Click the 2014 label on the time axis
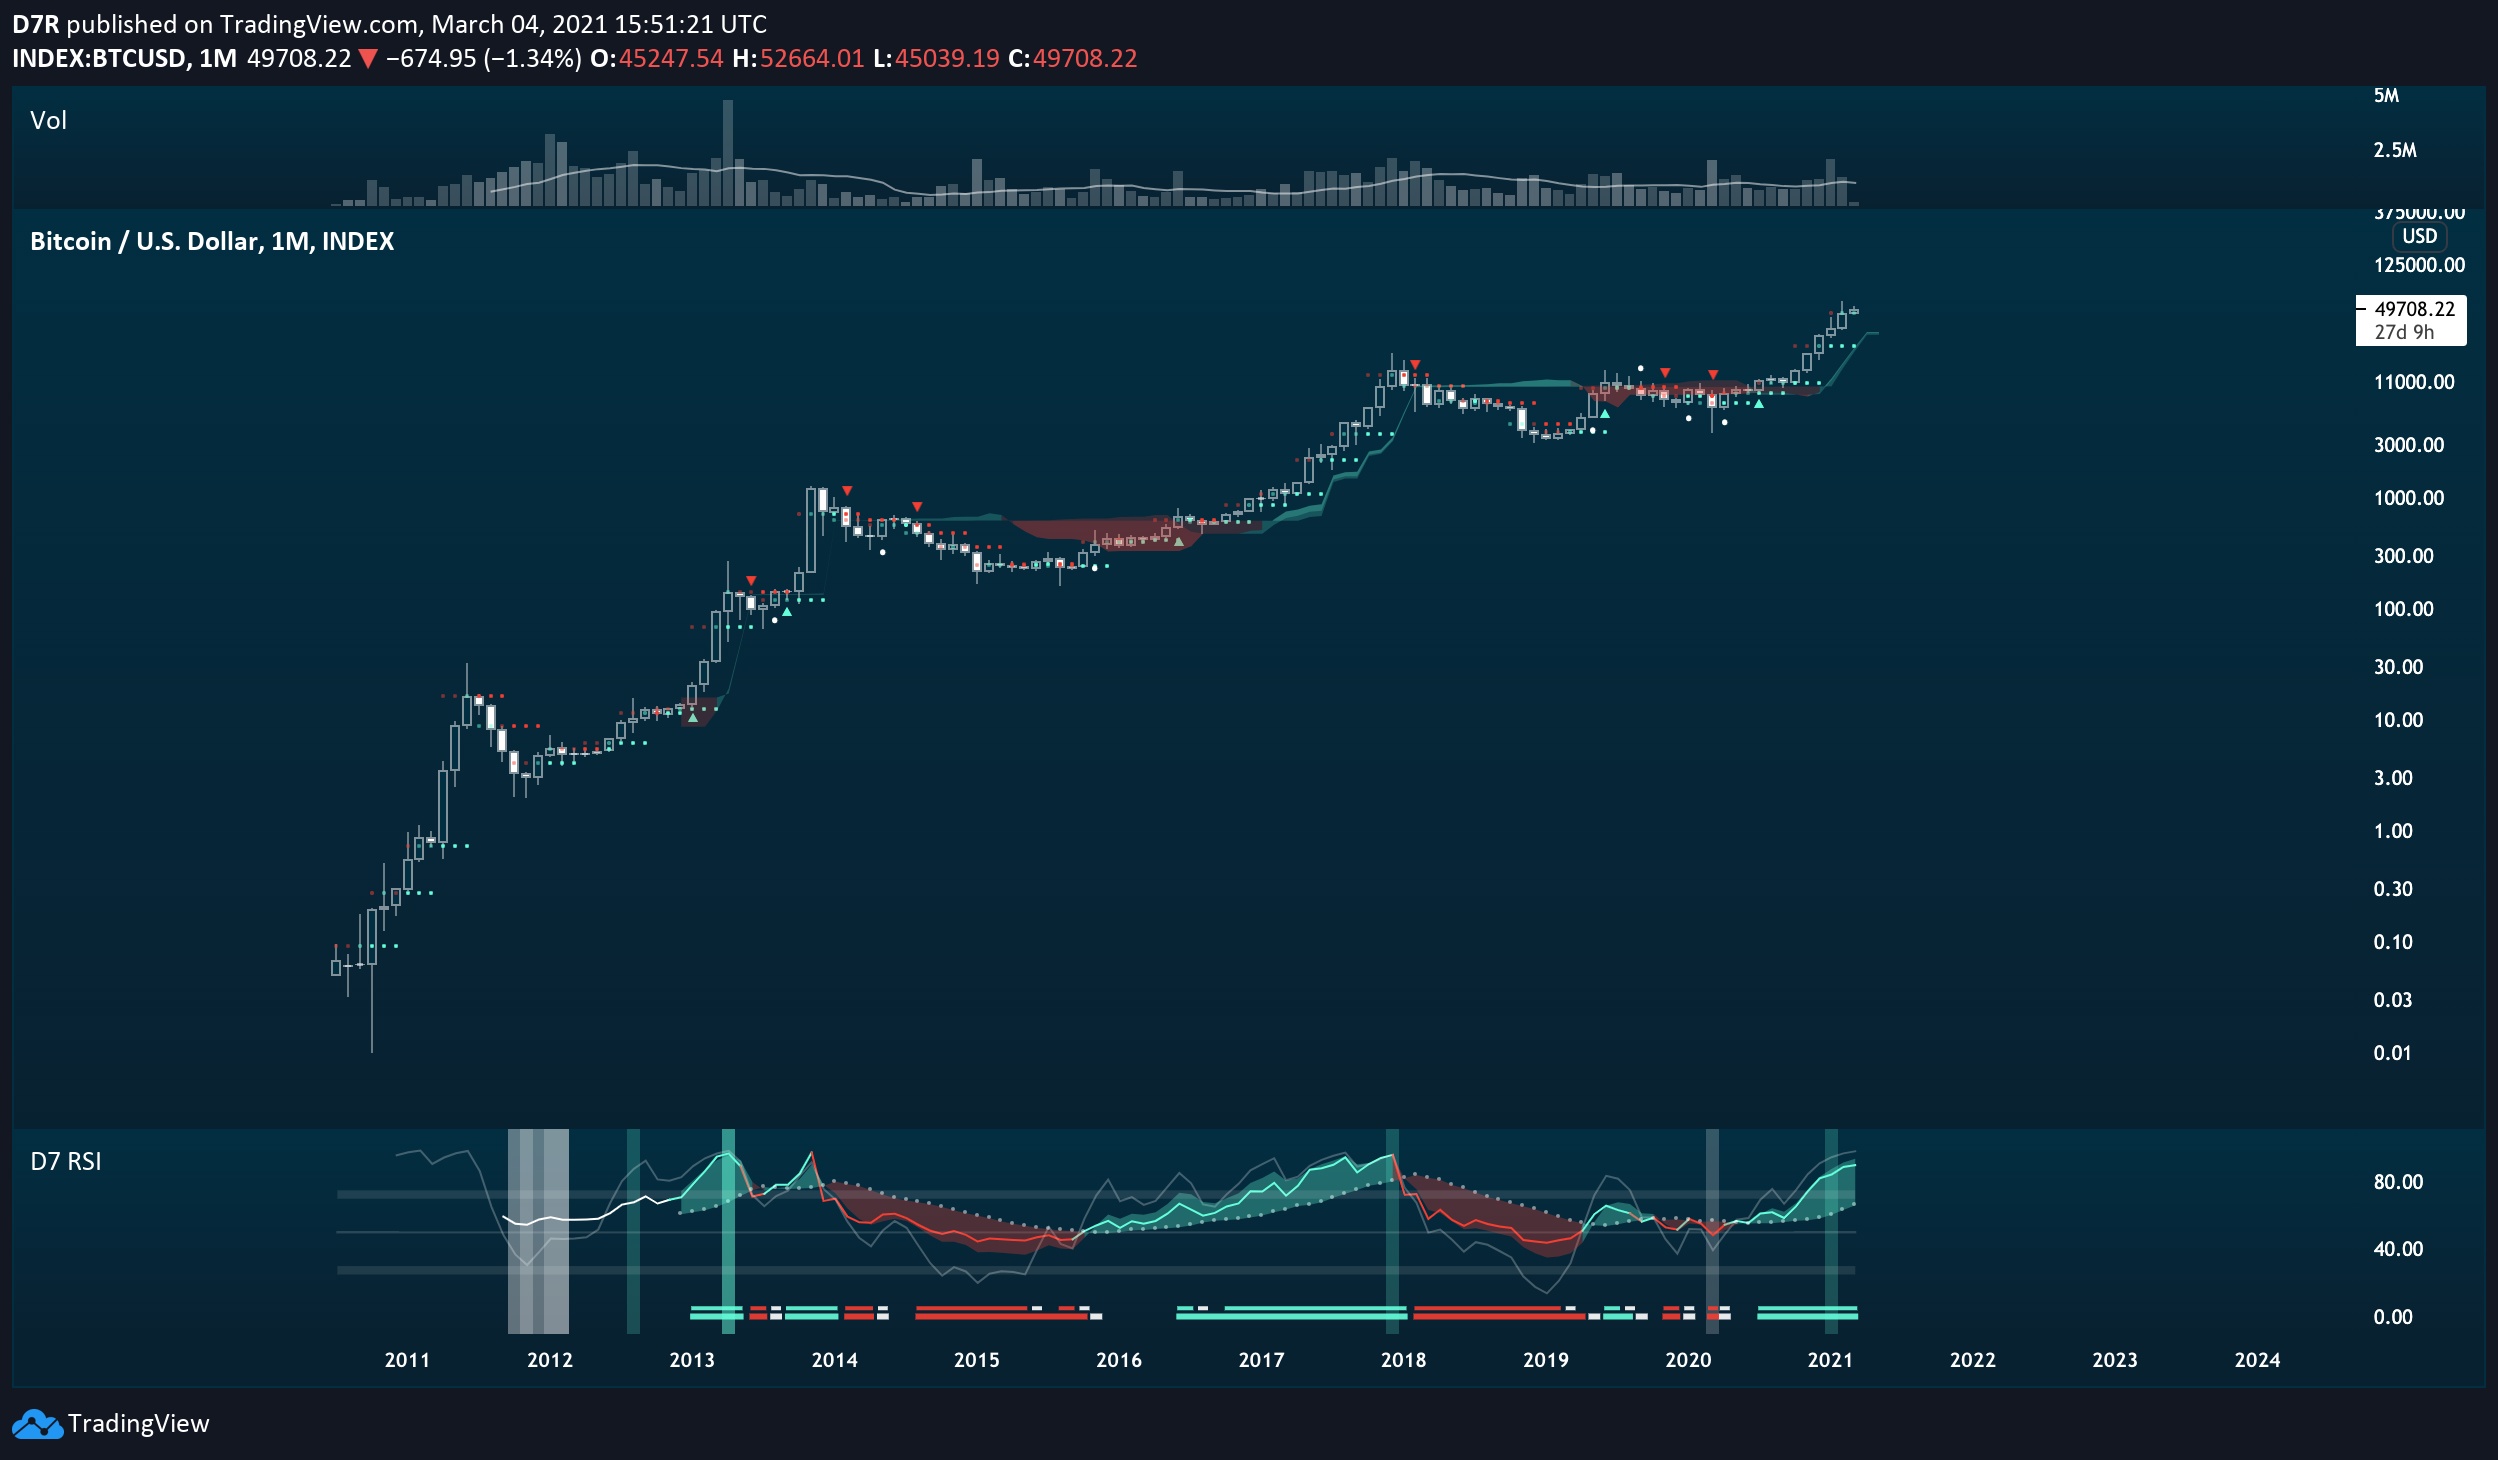This screenshot has height=1460, width=2498. 835,1360
